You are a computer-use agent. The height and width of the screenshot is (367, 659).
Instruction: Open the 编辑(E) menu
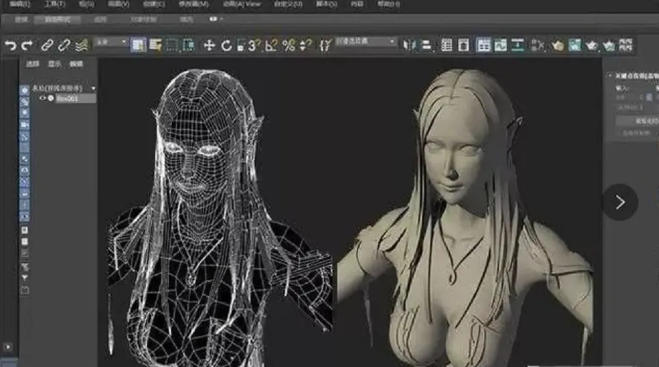click(20, 4)
